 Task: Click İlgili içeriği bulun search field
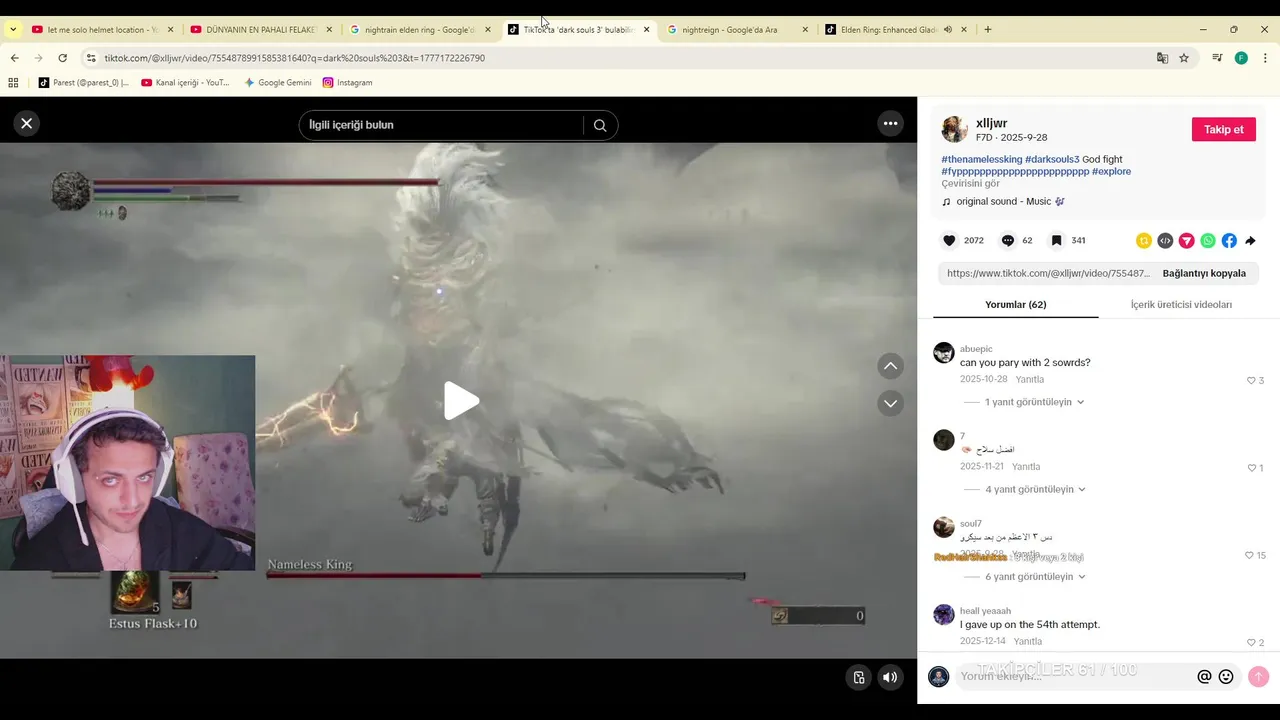pos(441,125)
